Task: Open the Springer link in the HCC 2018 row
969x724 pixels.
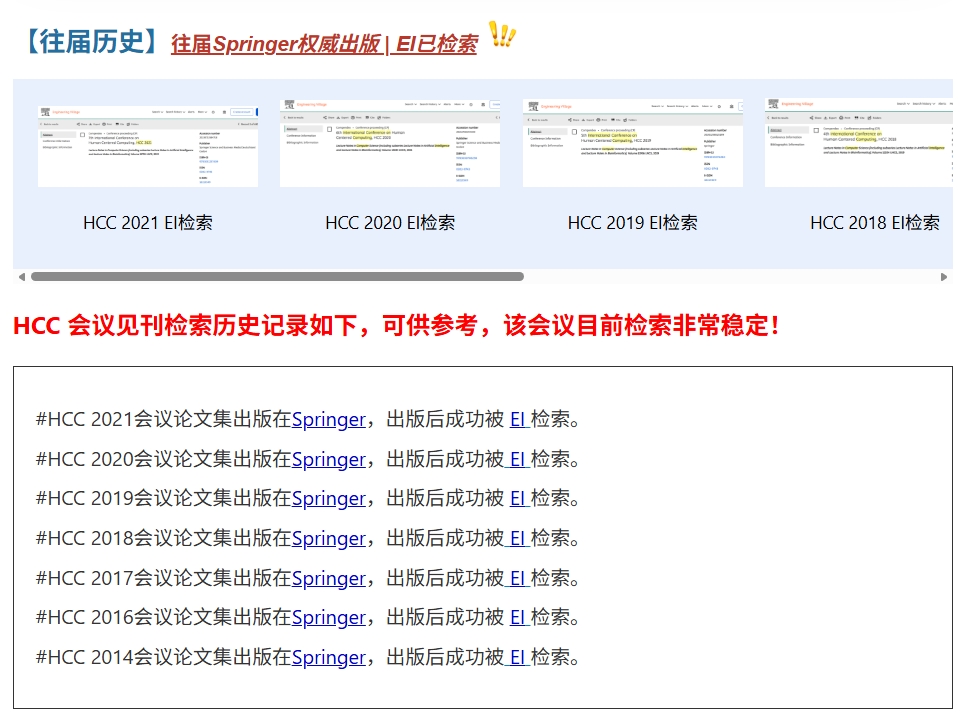Action: click(x=329, y=538)
